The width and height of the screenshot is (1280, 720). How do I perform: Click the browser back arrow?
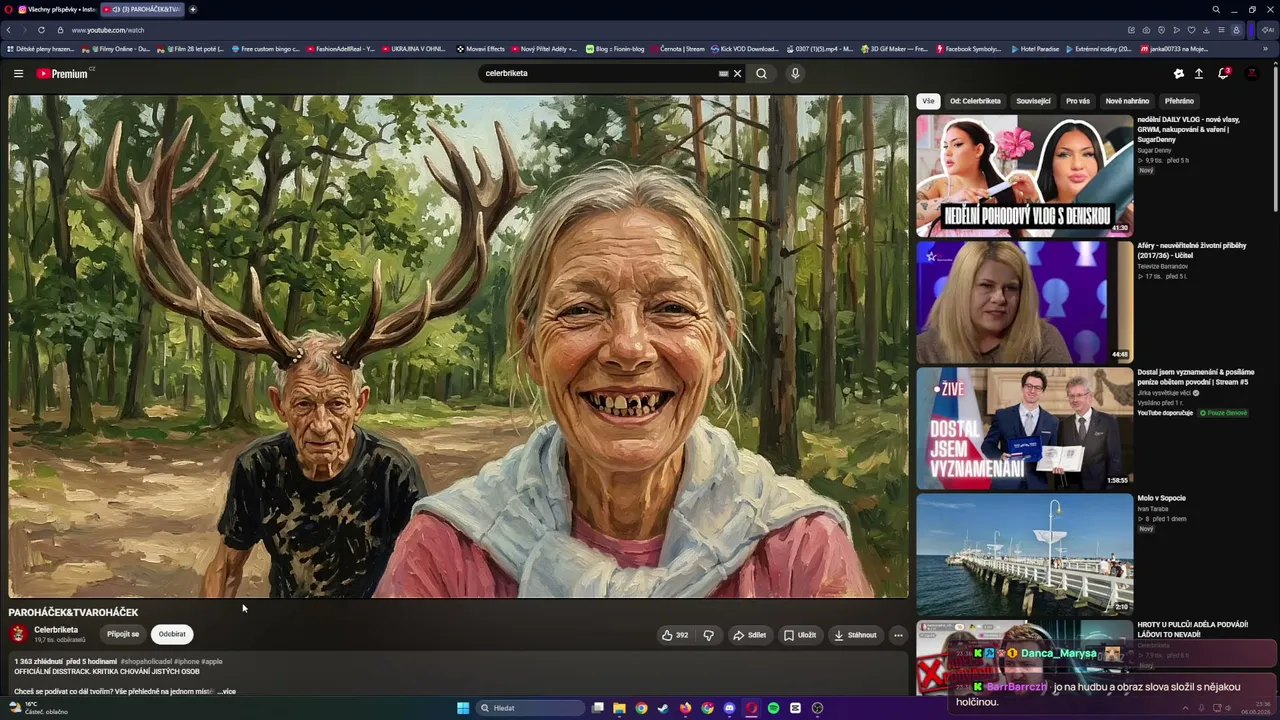[x=10, y=30]
